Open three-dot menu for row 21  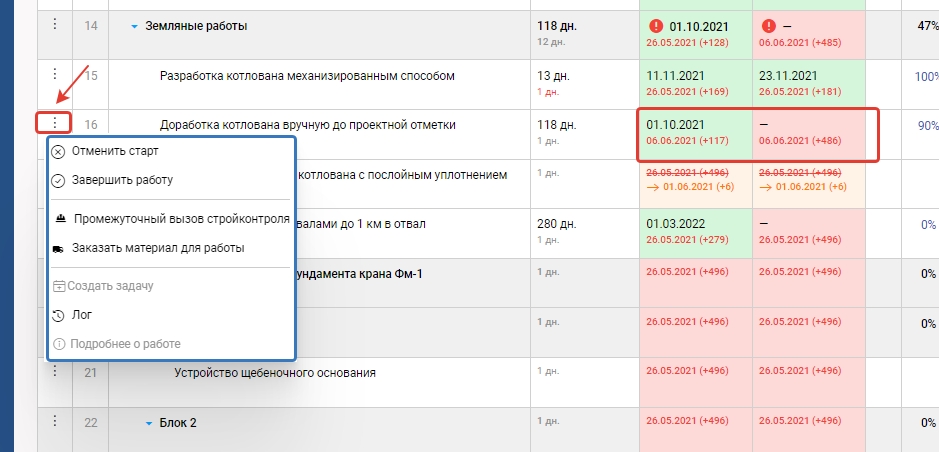[57, 373]
